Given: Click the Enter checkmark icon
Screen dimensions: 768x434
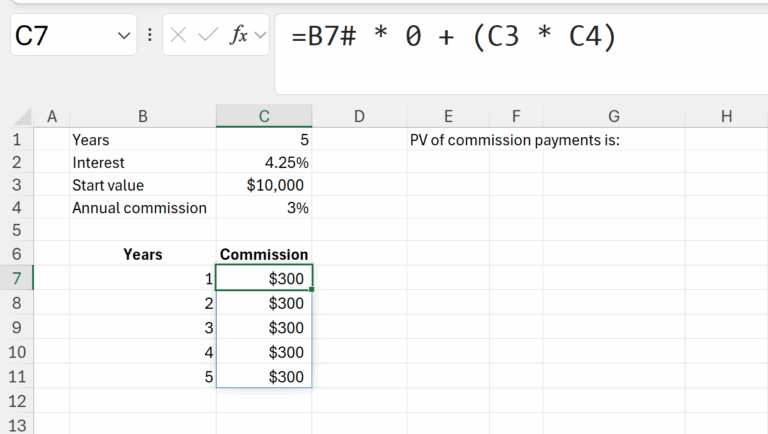Looking at the screenshot, I should tap(208, 36).
